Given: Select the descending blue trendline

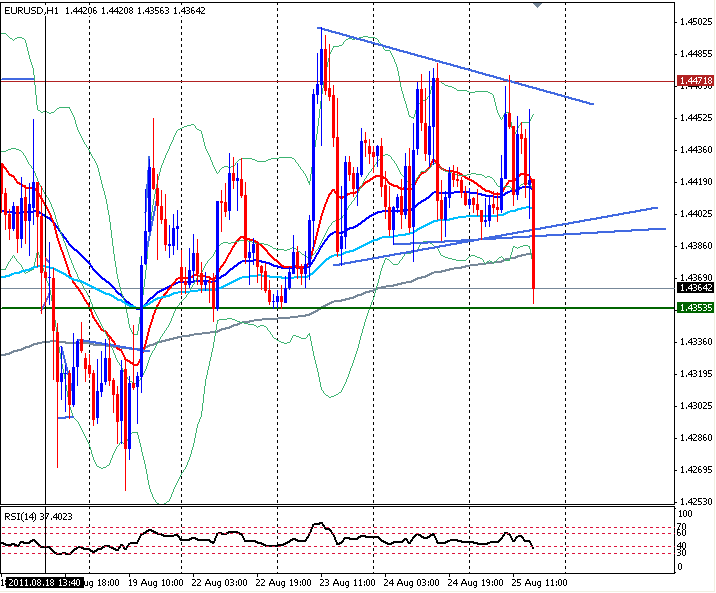Looking at the screenshot, I should tap(457, 67).
